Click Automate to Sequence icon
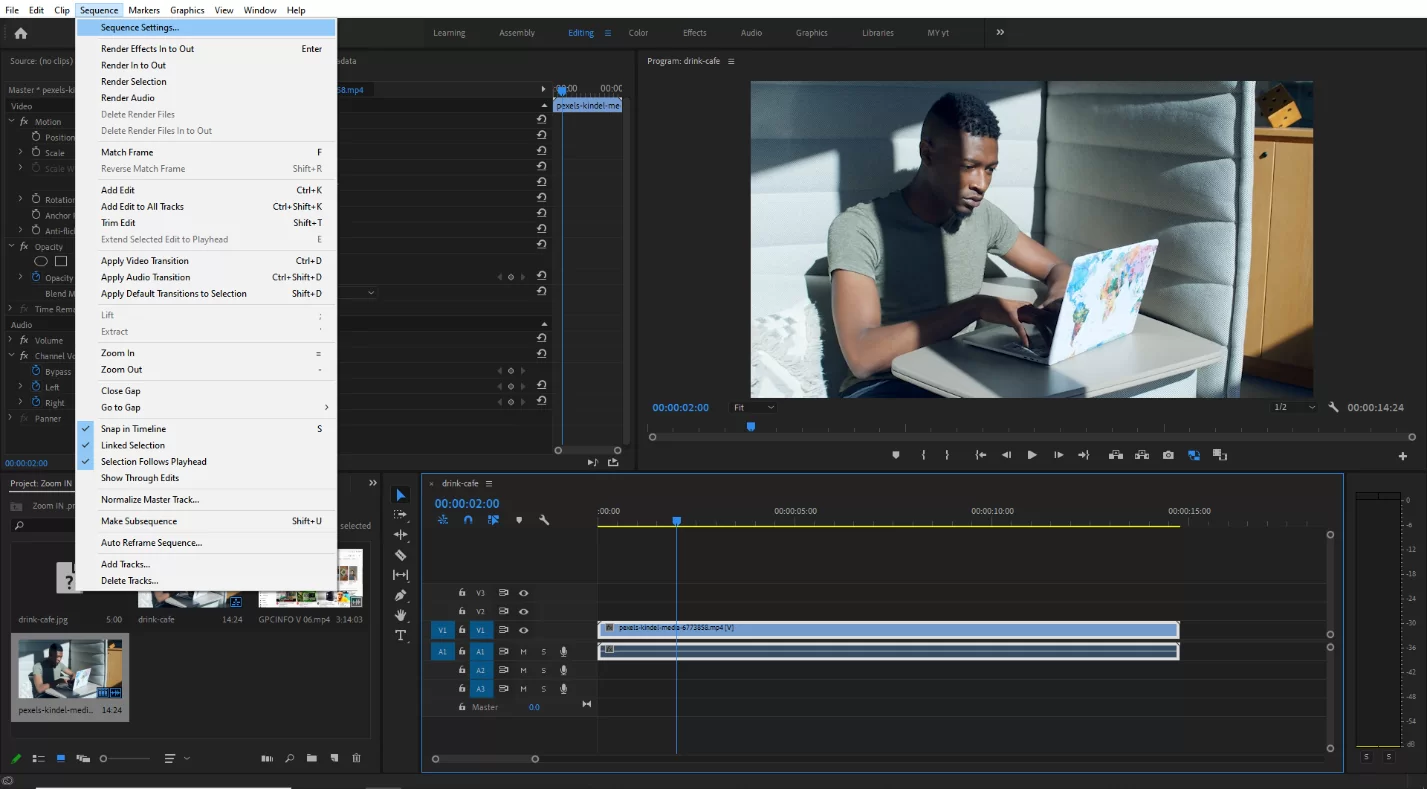The image size is (1427, 789). tap(267, 758)
